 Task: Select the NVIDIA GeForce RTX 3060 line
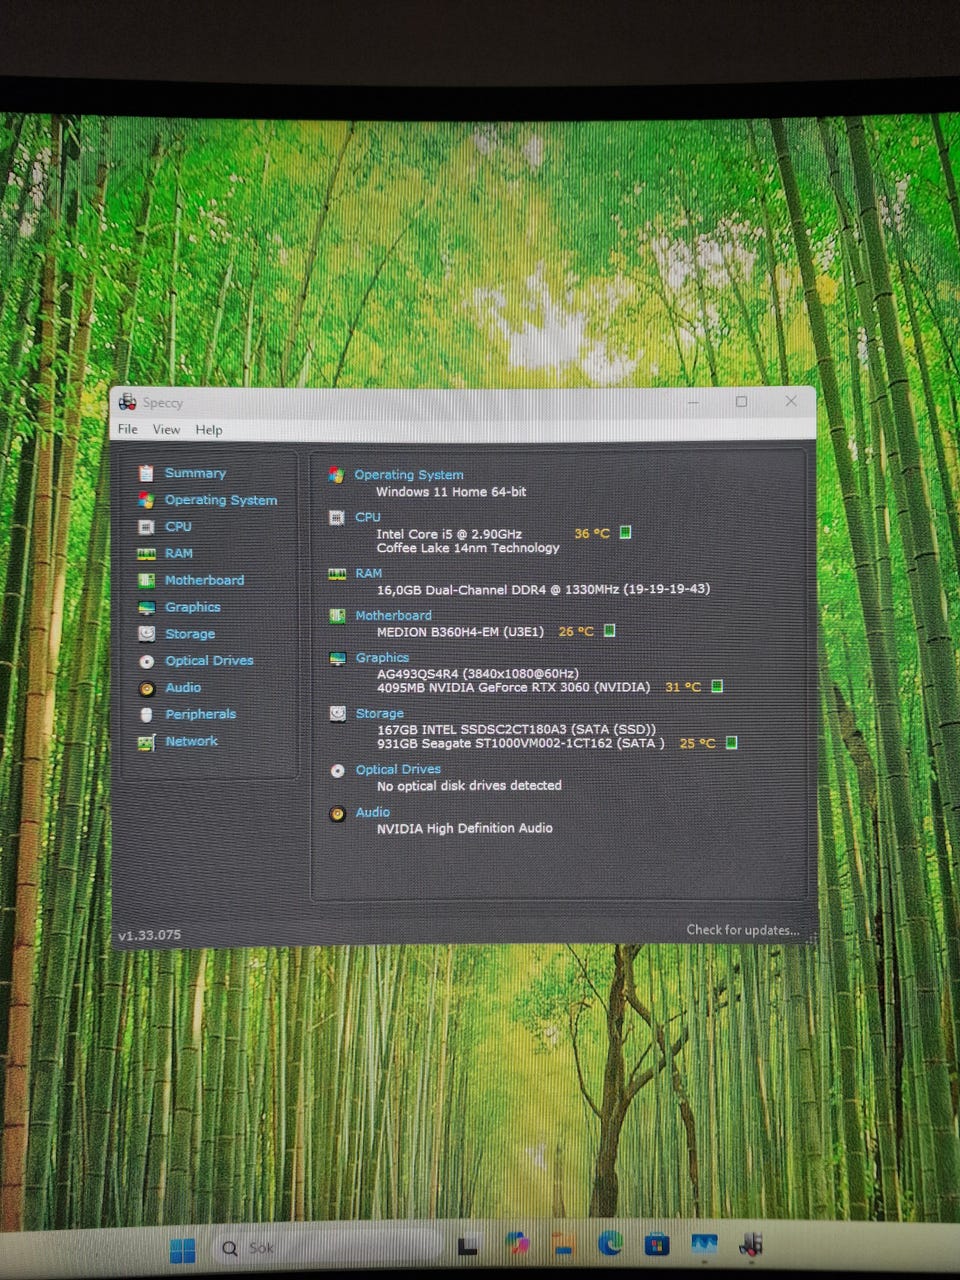pyautogui.click(x=513, y=687)
